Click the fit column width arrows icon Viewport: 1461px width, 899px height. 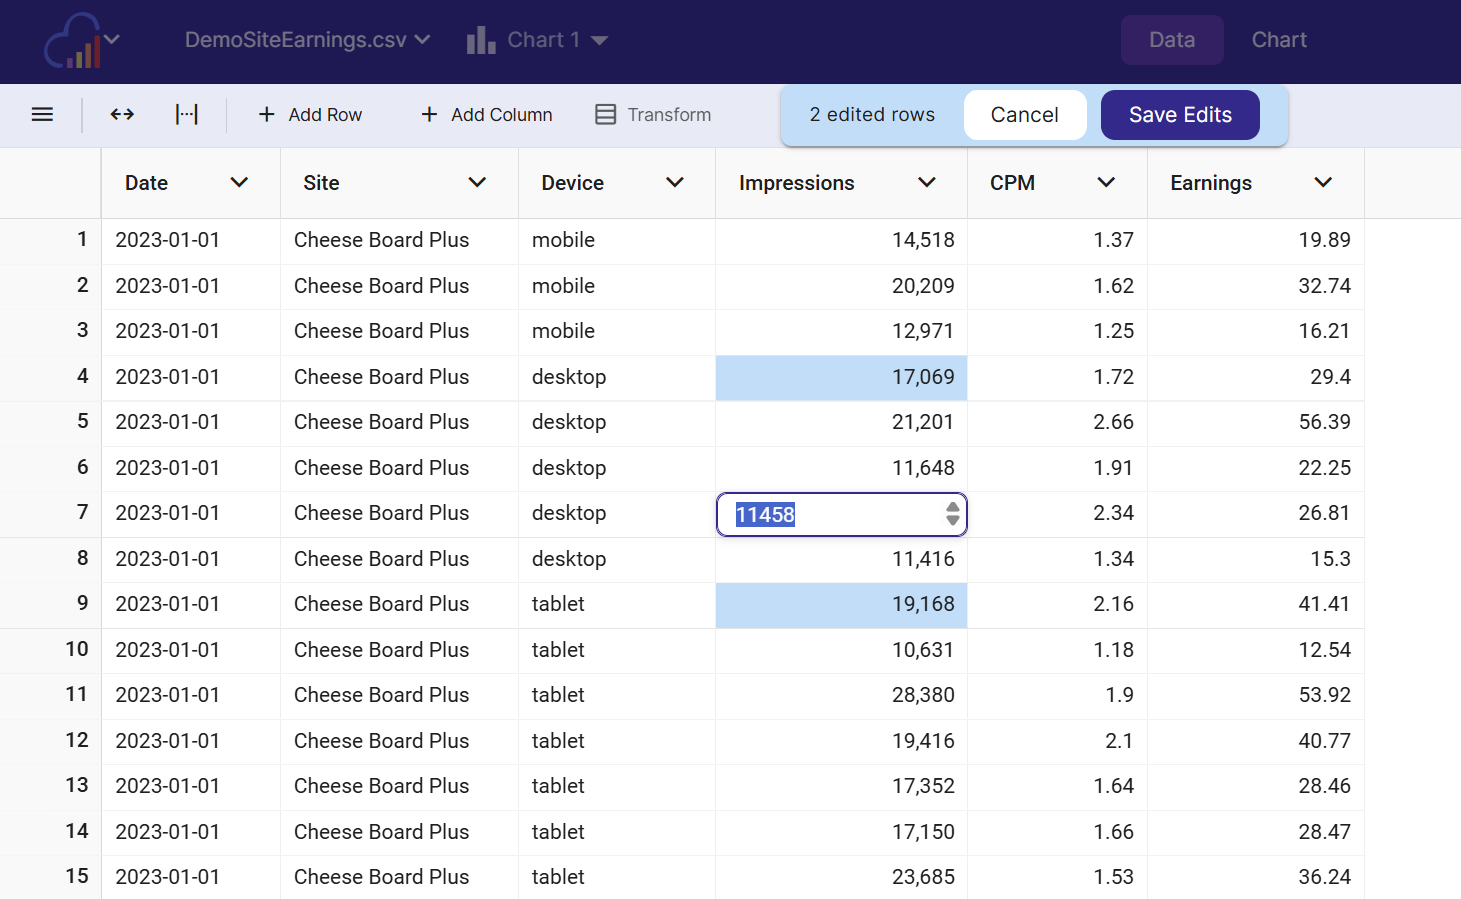pos(122,115)
